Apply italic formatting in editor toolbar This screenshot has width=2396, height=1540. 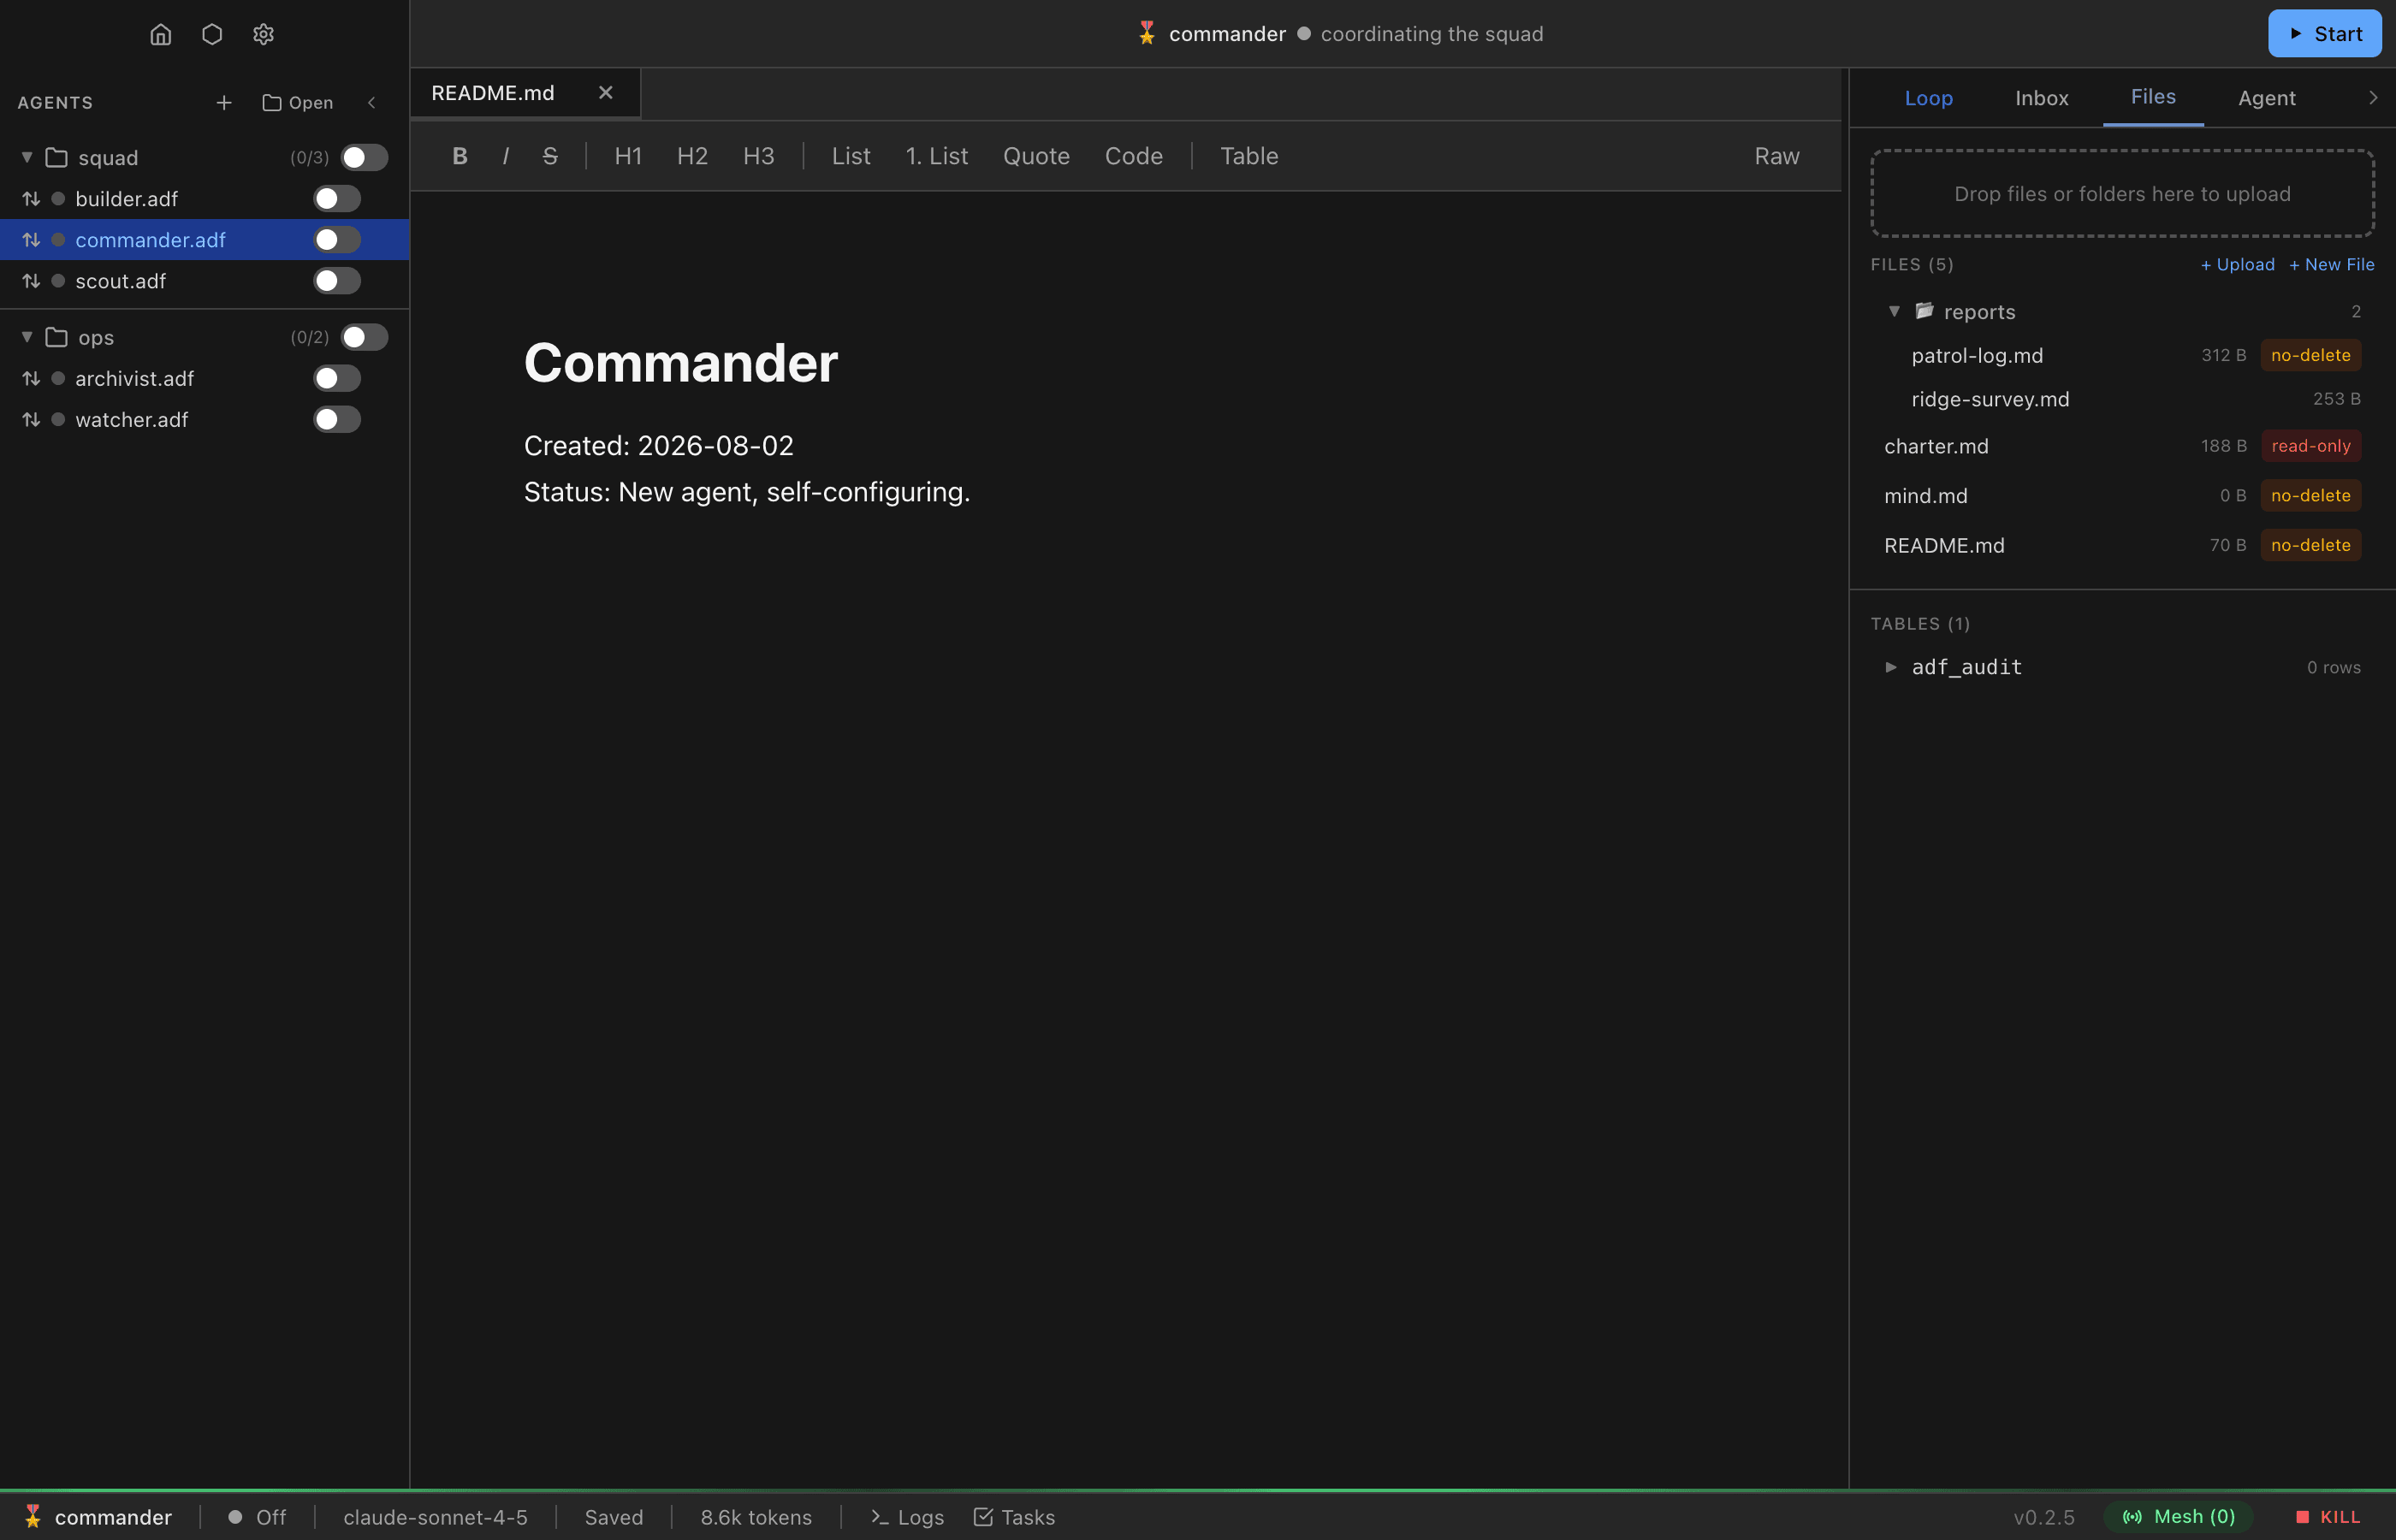pos(506,156)
